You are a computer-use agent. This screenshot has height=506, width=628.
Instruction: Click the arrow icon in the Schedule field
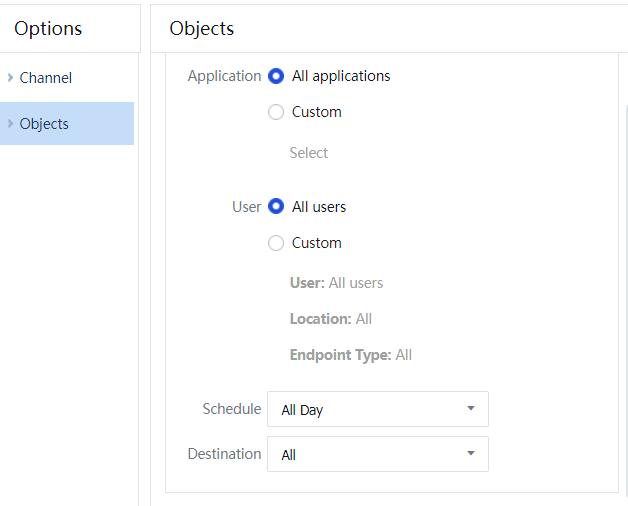tap(471, 409)
